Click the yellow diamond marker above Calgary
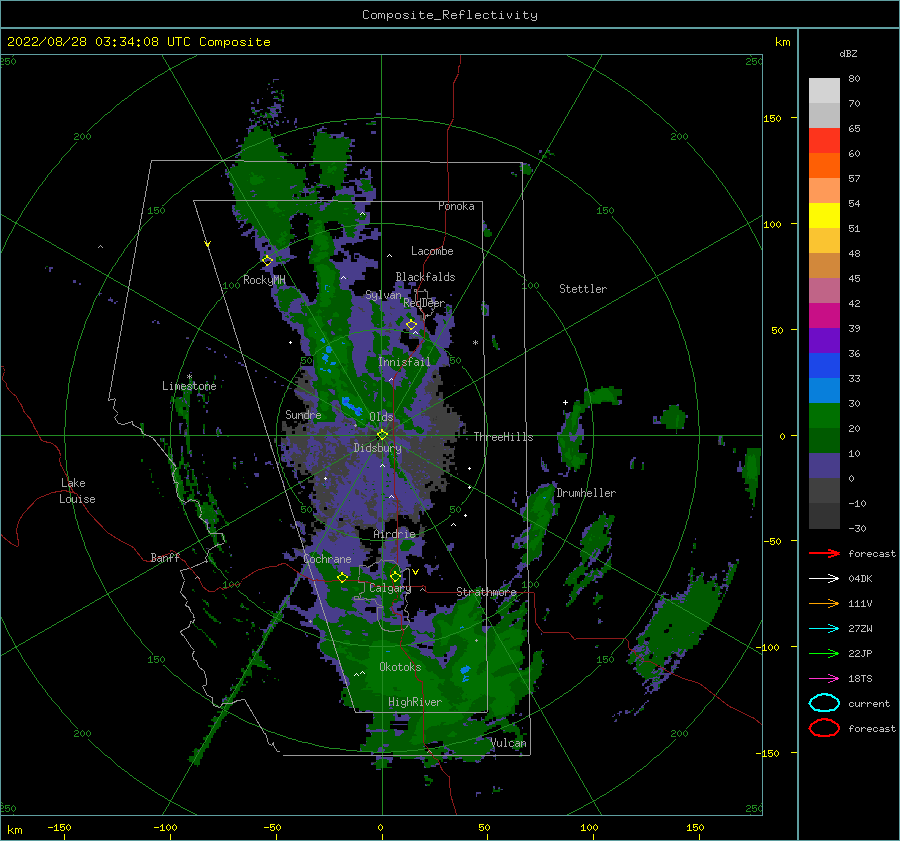 tap(395, 576)
